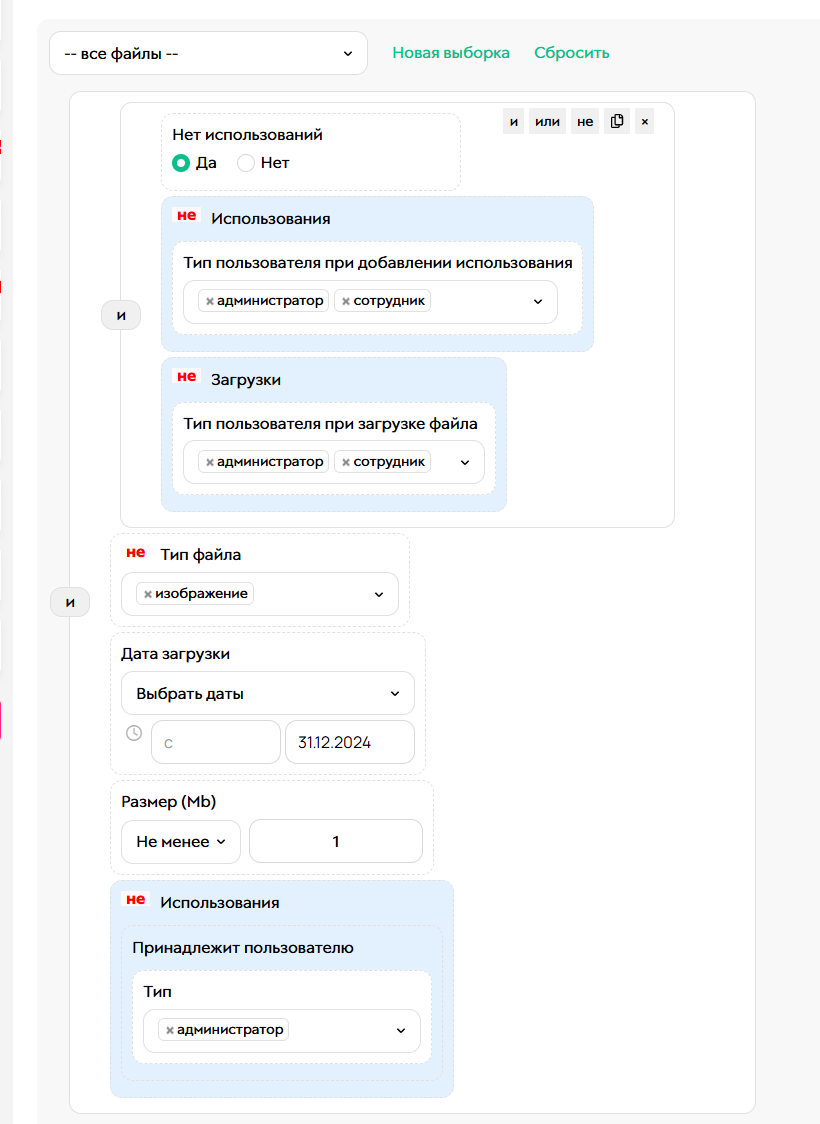The image size is (820, 1124).
Task: Remove 'администратор' tag under Принадлежит пользователю
Action: click(x=170, y=1030)
